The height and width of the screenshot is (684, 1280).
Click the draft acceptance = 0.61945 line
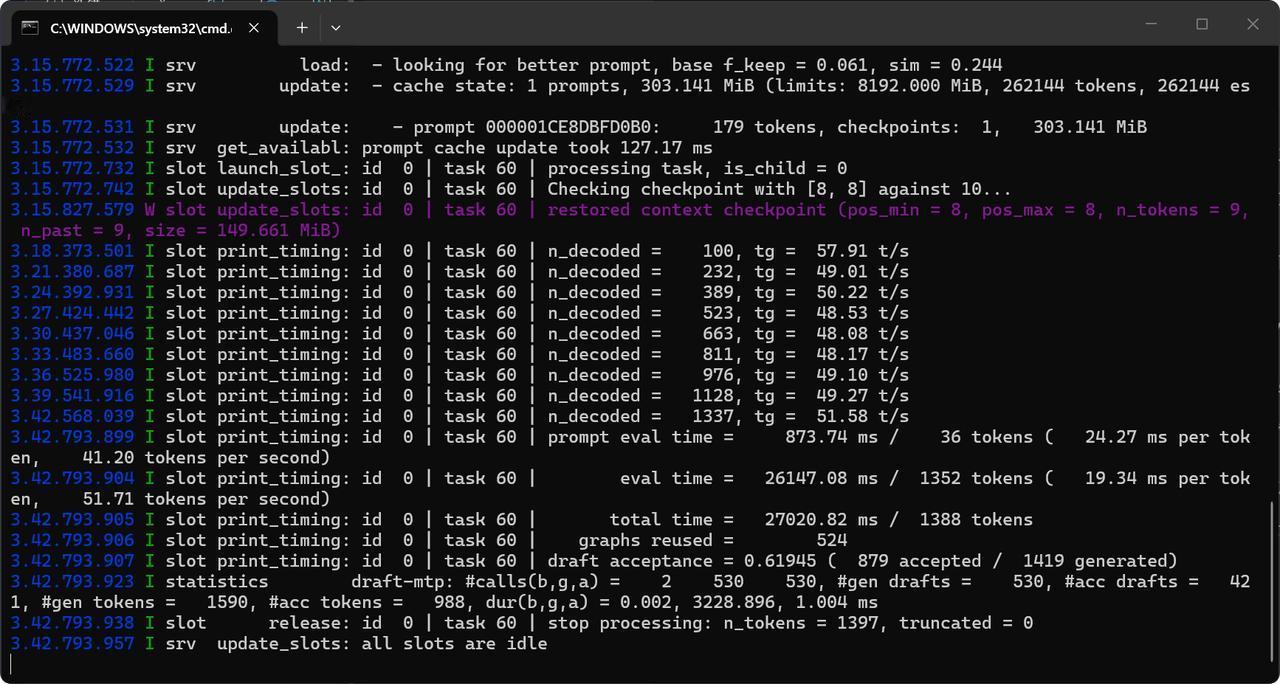(594, 560)
